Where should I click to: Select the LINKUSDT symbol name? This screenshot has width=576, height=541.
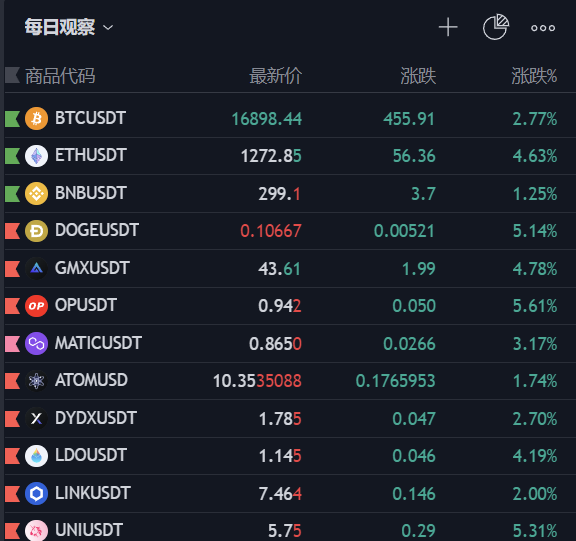point(93,493)
